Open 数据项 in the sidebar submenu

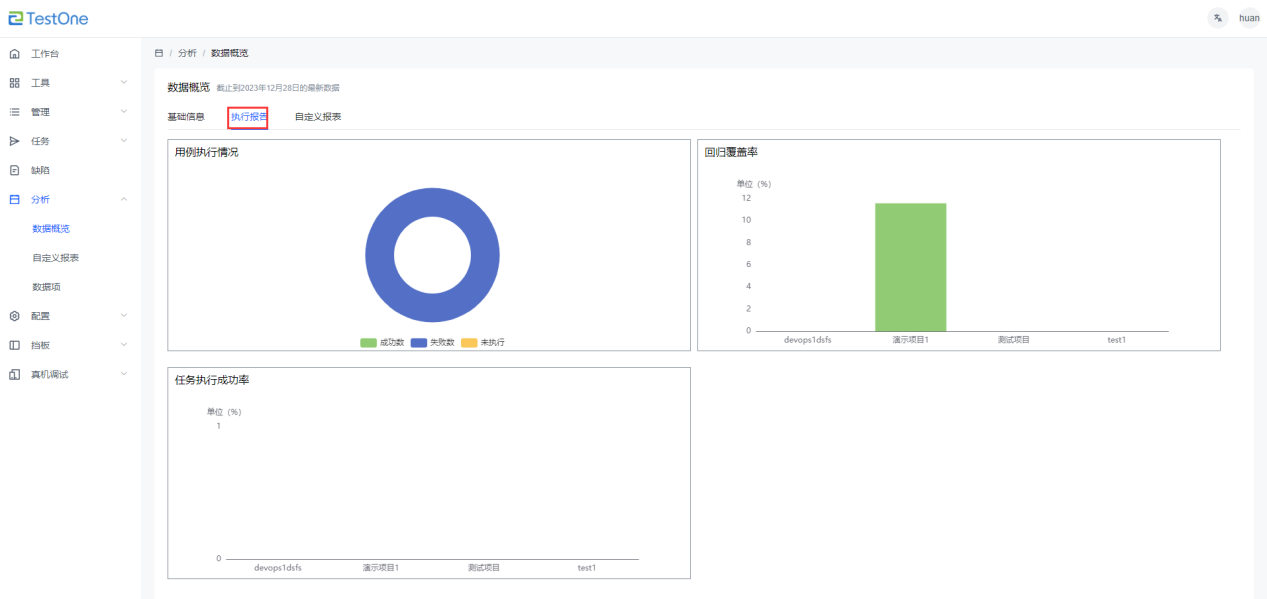[46, 287]
